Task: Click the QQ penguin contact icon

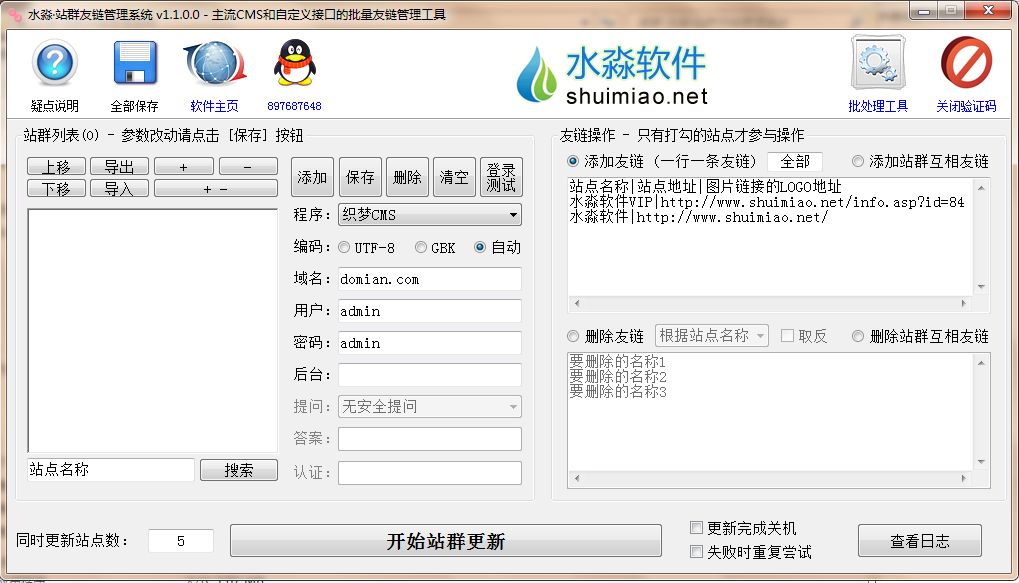Action: 294,62
